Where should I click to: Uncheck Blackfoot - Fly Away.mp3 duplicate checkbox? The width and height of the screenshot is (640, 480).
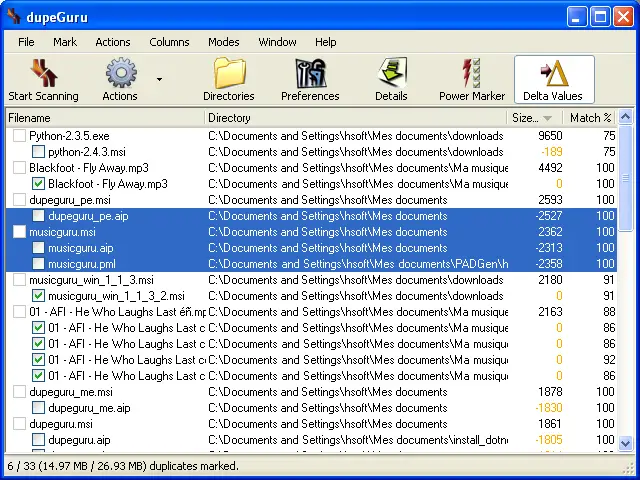(38, 184)
